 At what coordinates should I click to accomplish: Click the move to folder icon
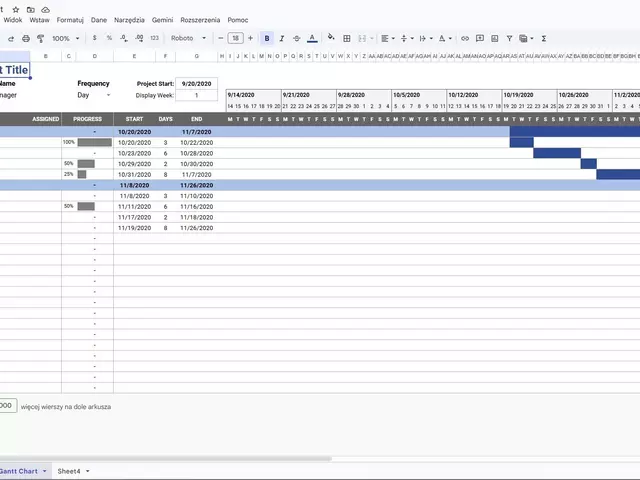point(31,9)
